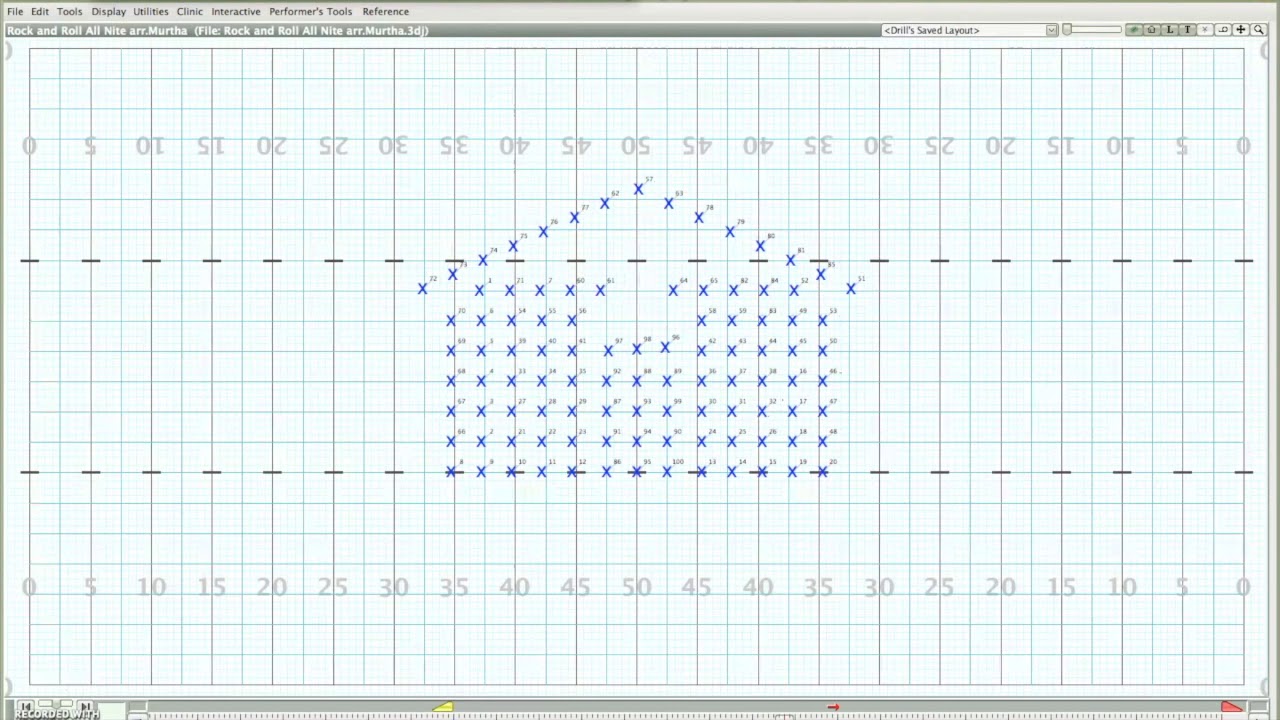Choose the lasso selection tool

[x=1223, y=30]
